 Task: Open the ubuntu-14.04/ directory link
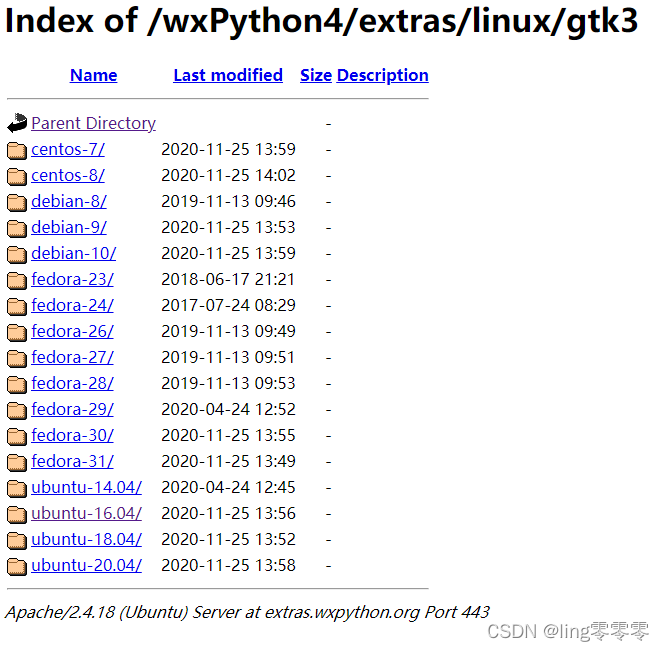click(x=86, y=488)
